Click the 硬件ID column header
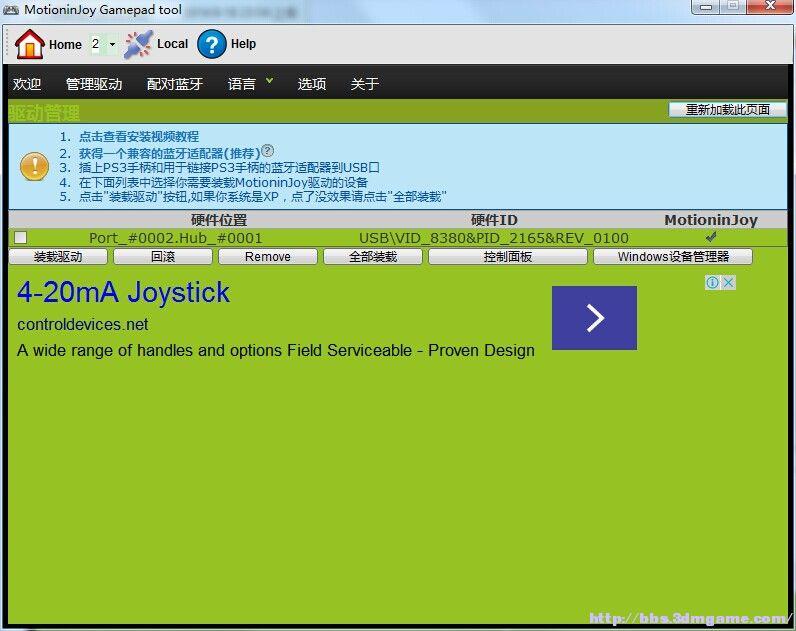This screenshot has width=796, height=631. [x=494, y=220]
